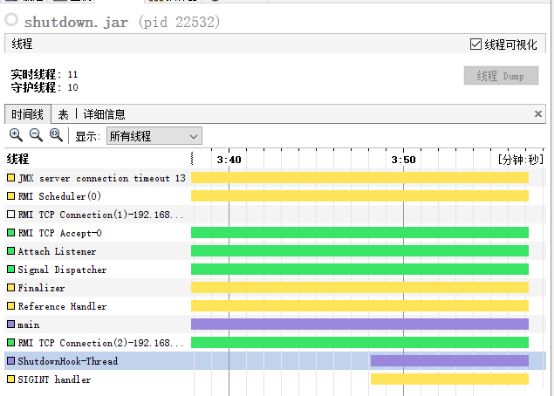The image size is (554, 396).
Task: Switch to the 表 tab
Action: point(63,114)
